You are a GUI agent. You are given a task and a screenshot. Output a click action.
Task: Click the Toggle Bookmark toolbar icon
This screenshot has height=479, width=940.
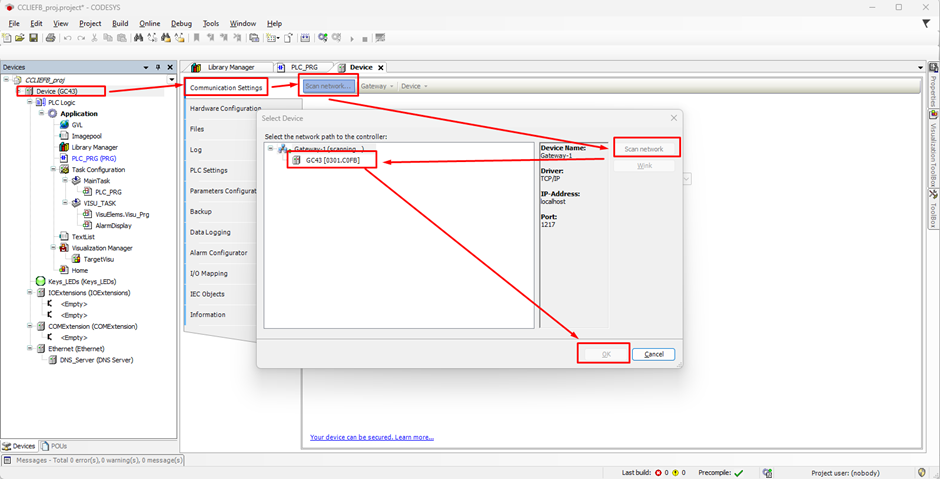[196, 38]
